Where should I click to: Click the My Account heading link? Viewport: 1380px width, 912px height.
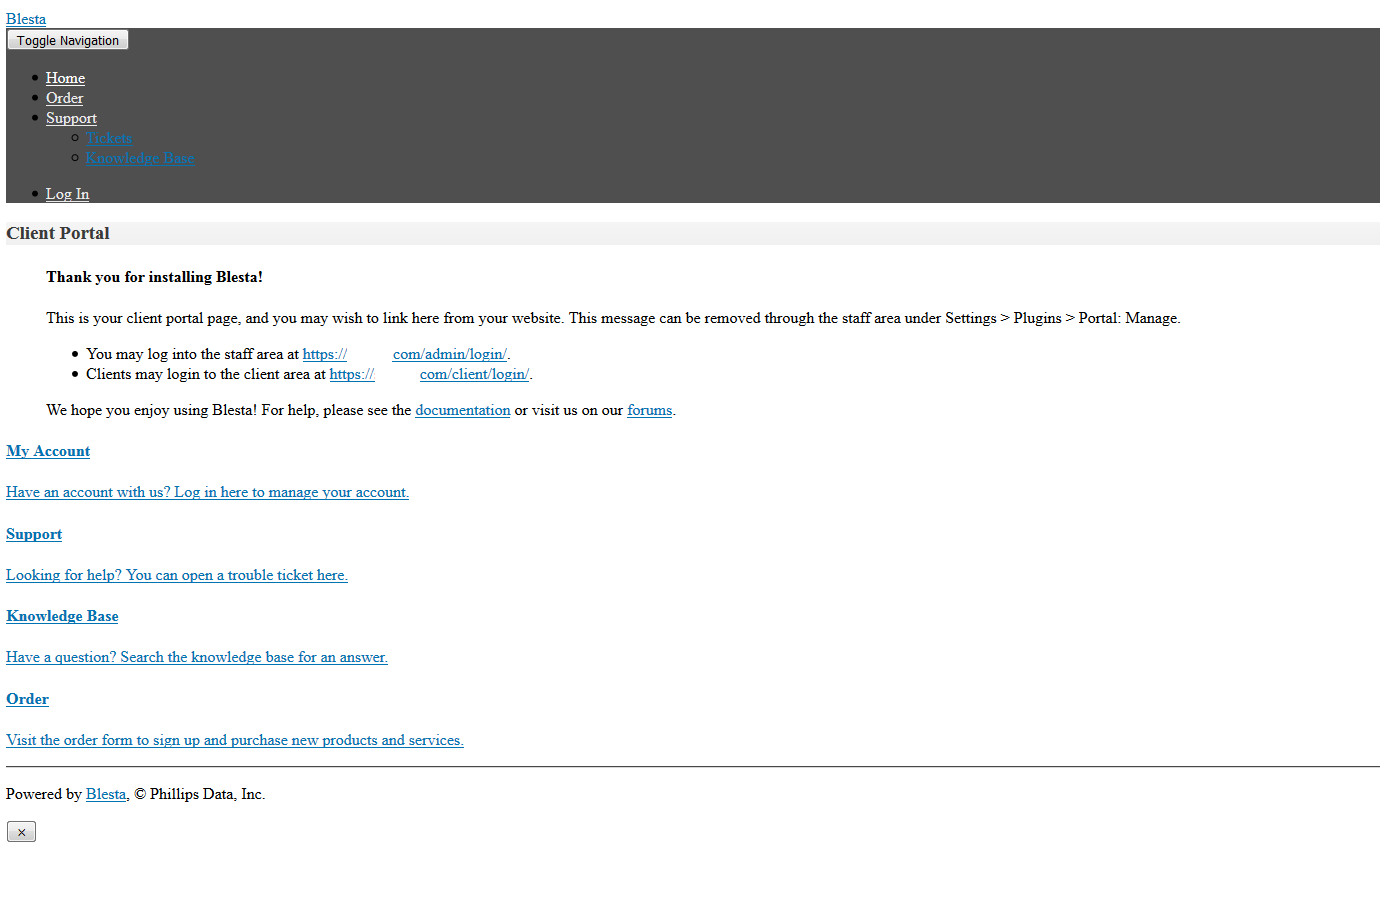[48, 451]
